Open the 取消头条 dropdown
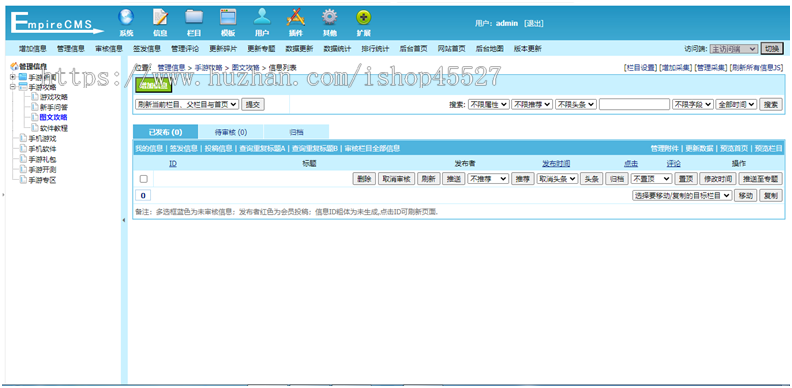Image resolution: width=792 pixels, height=388 pixels. (558, 179)
